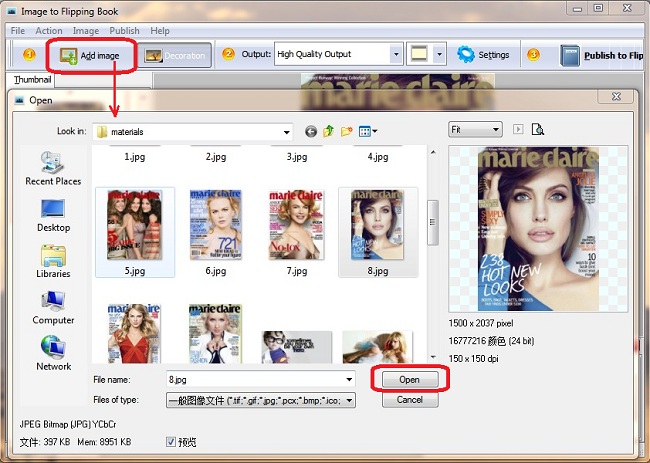Select Network in the sidebar
The width and height of the screenshot is (650, 463).
53,353
